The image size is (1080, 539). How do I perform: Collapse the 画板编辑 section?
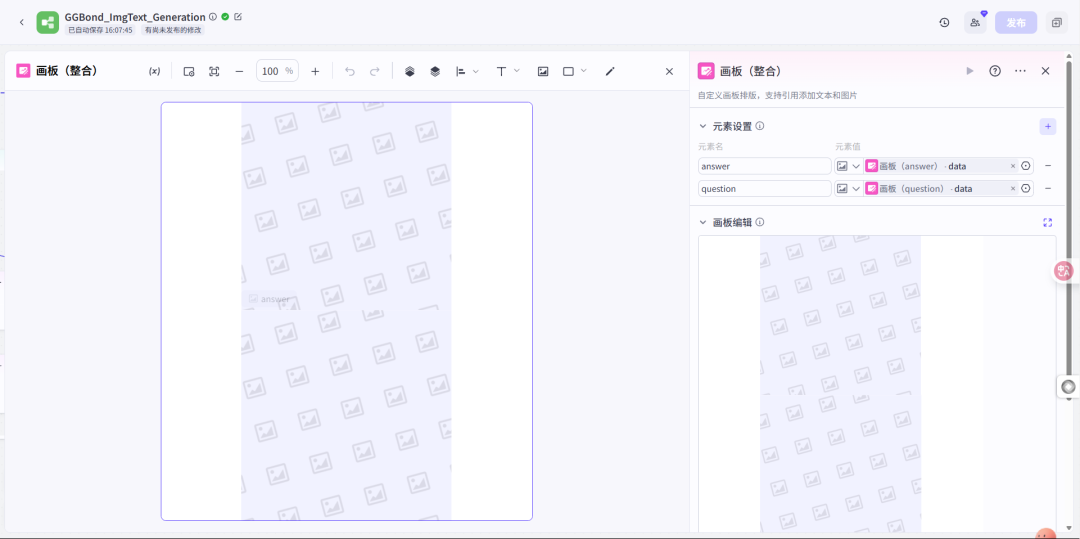(x=703, y=222)
